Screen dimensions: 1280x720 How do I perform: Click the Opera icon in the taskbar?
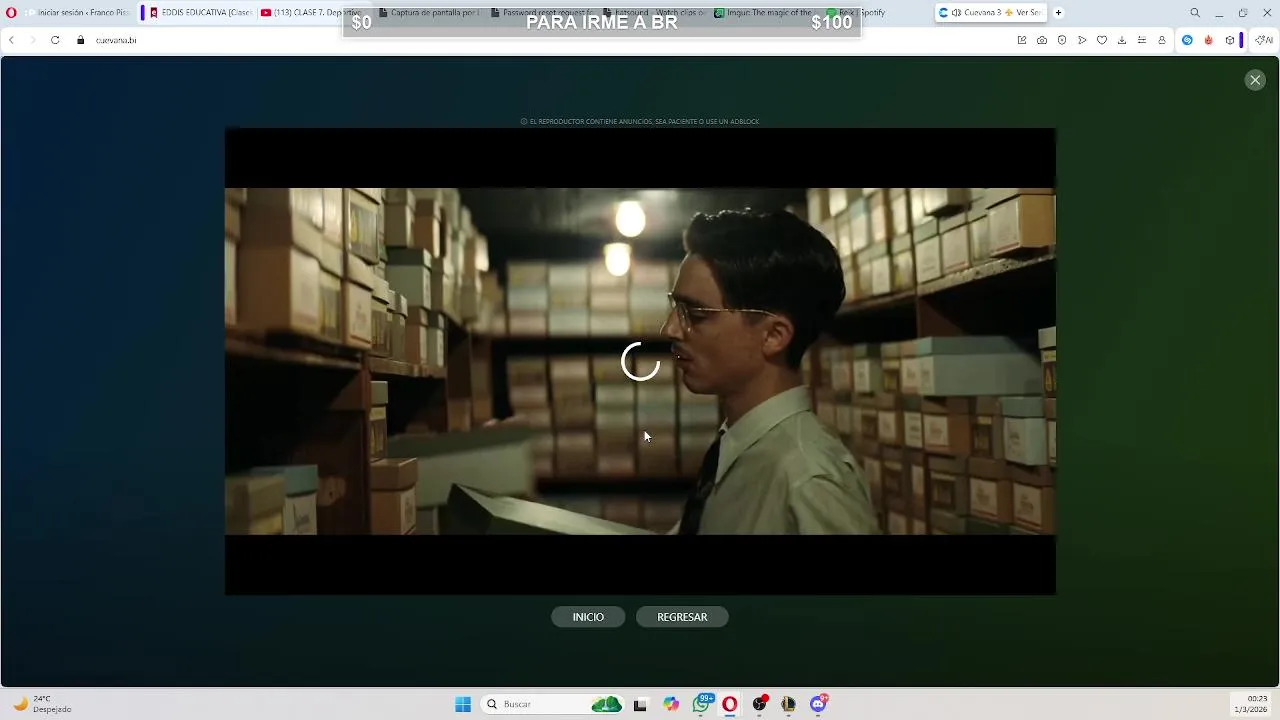click(730, 704)
